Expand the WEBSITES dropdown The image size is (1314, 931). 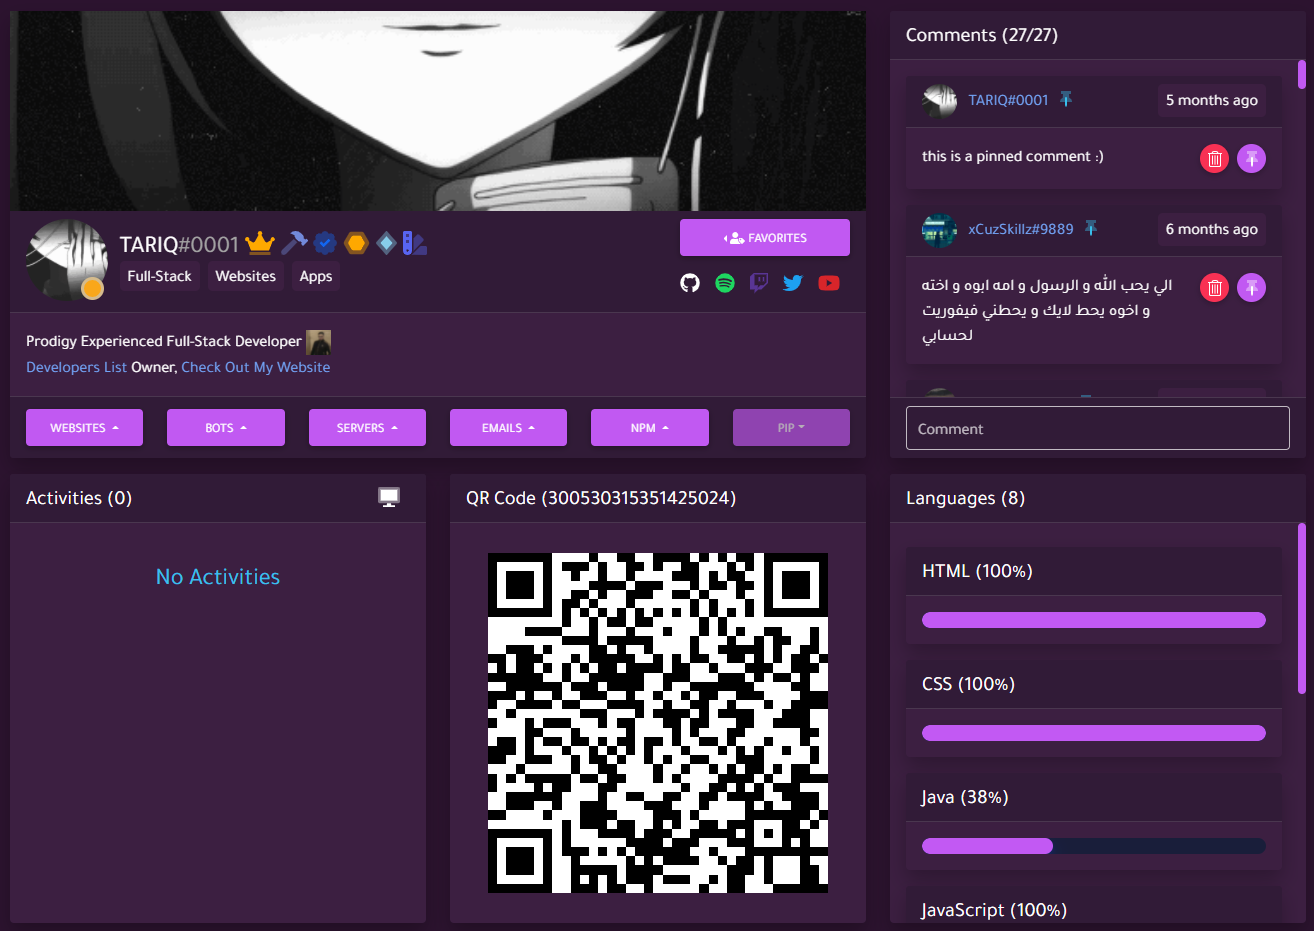pos(84,427)
